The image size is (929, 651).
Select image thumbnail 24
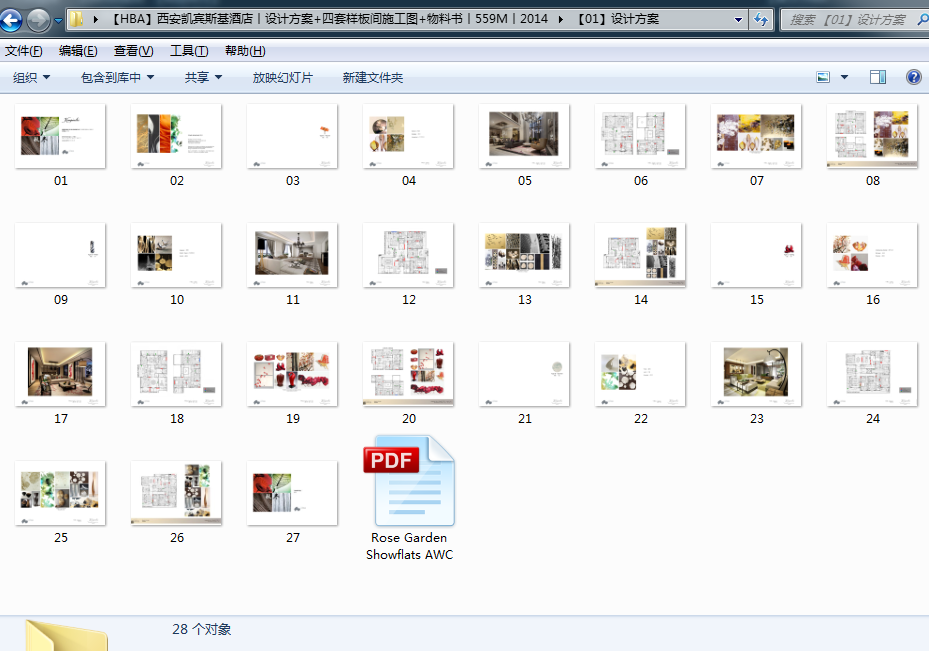(872, 374)
